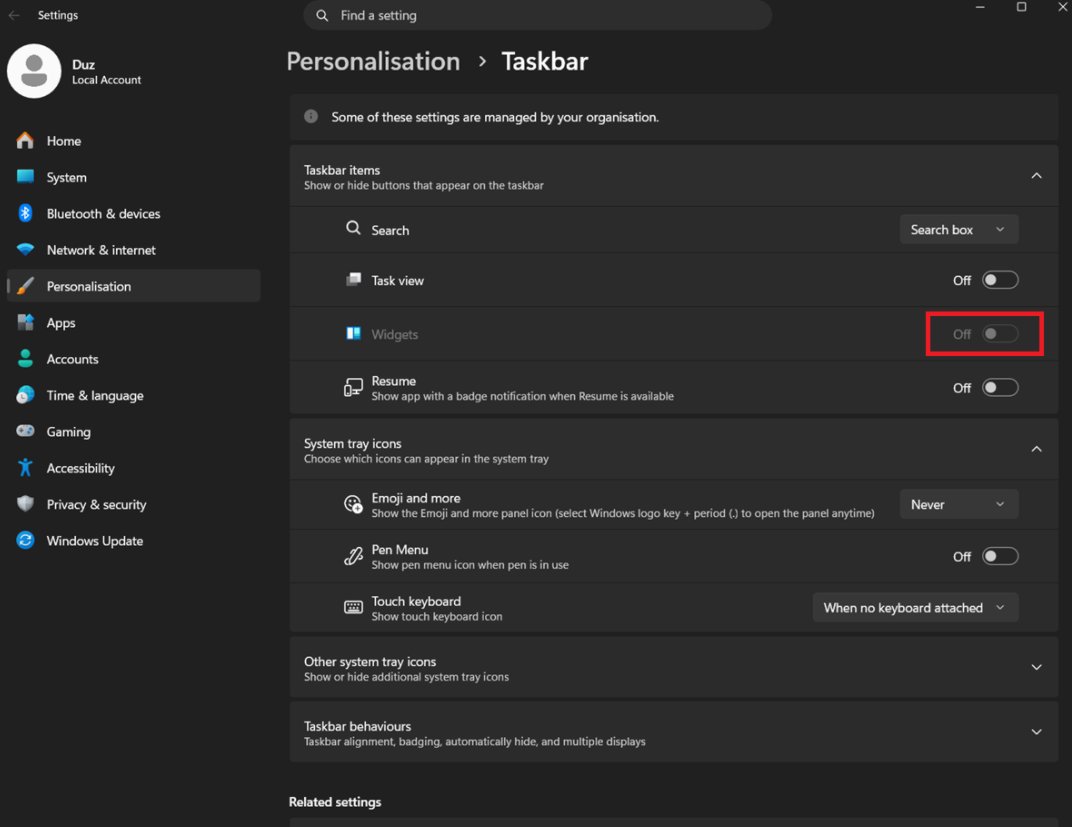Click the Gaming controller icon
Viewport: 1072px width, 827px height.
[25, 431]
